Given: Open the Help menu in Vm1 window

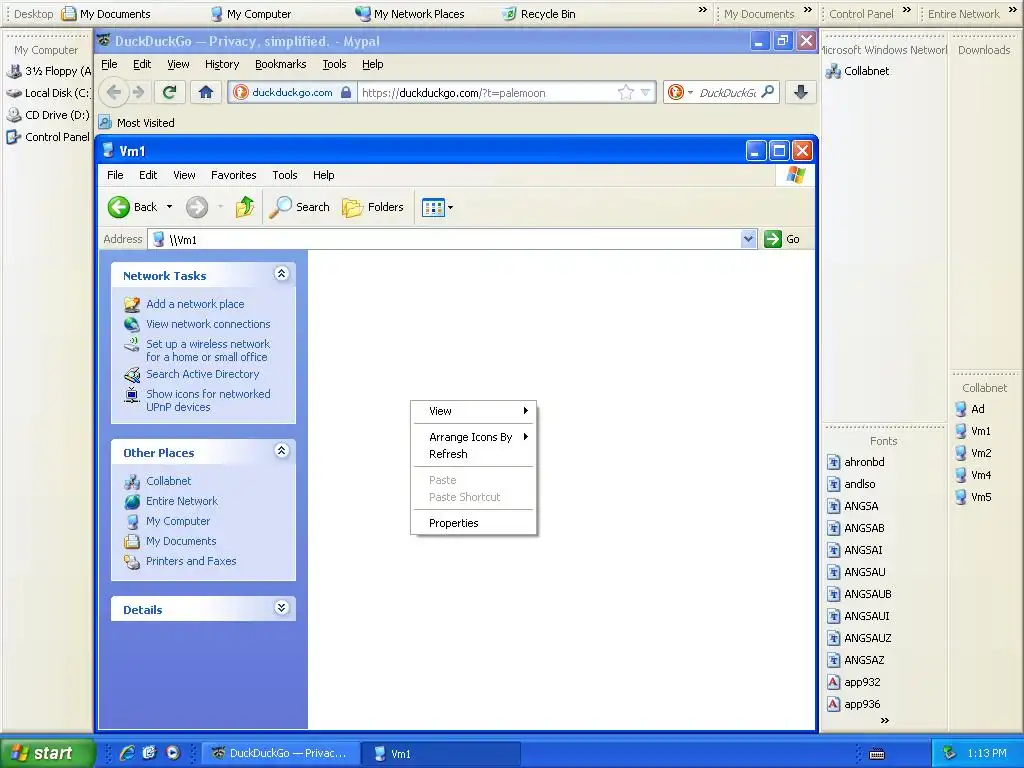Looking at the screenshot, I should pos(323,175).
